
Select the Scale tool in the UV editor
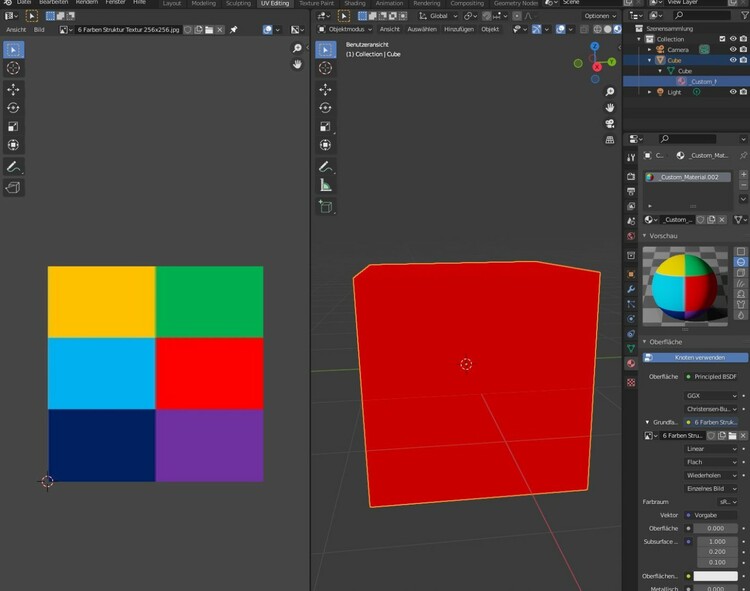(x=13, y=127)
